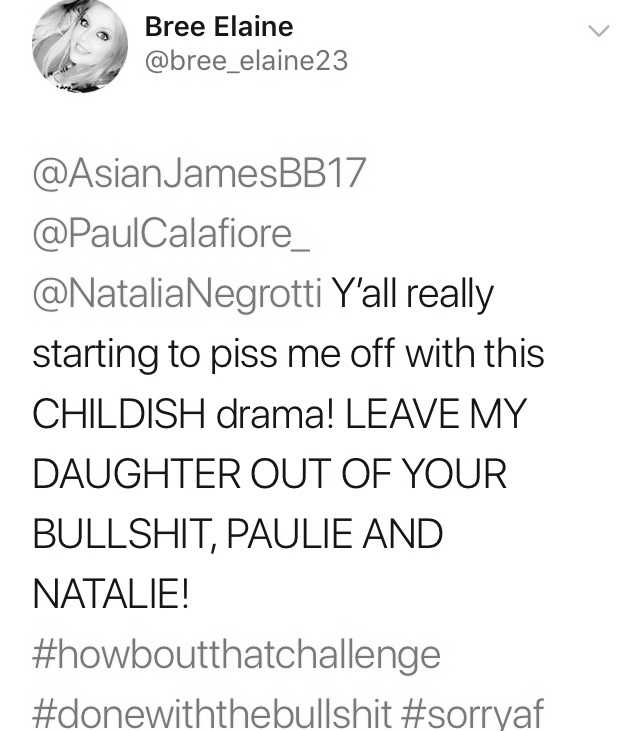
Task: Open the #howboutthatchallenge hashtag
Action: pos(236,655)
